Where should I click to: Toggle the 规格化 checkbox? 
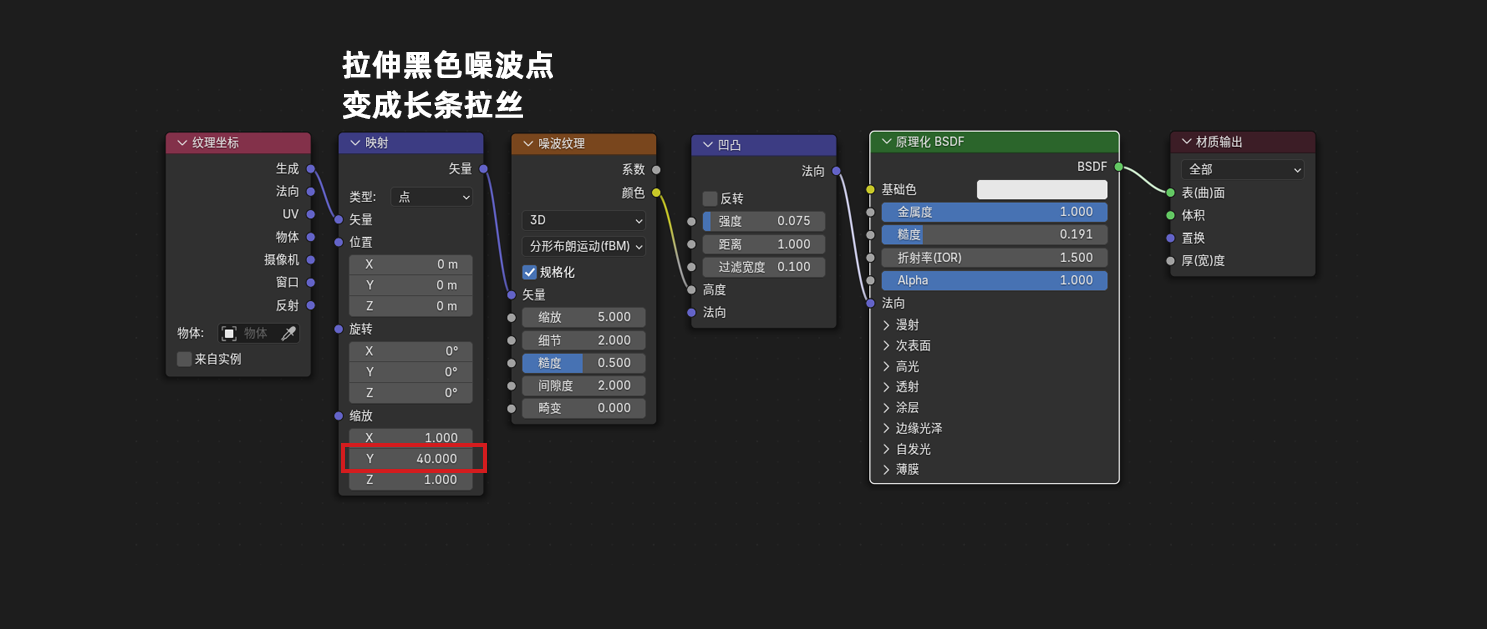[x=530, y=272]
